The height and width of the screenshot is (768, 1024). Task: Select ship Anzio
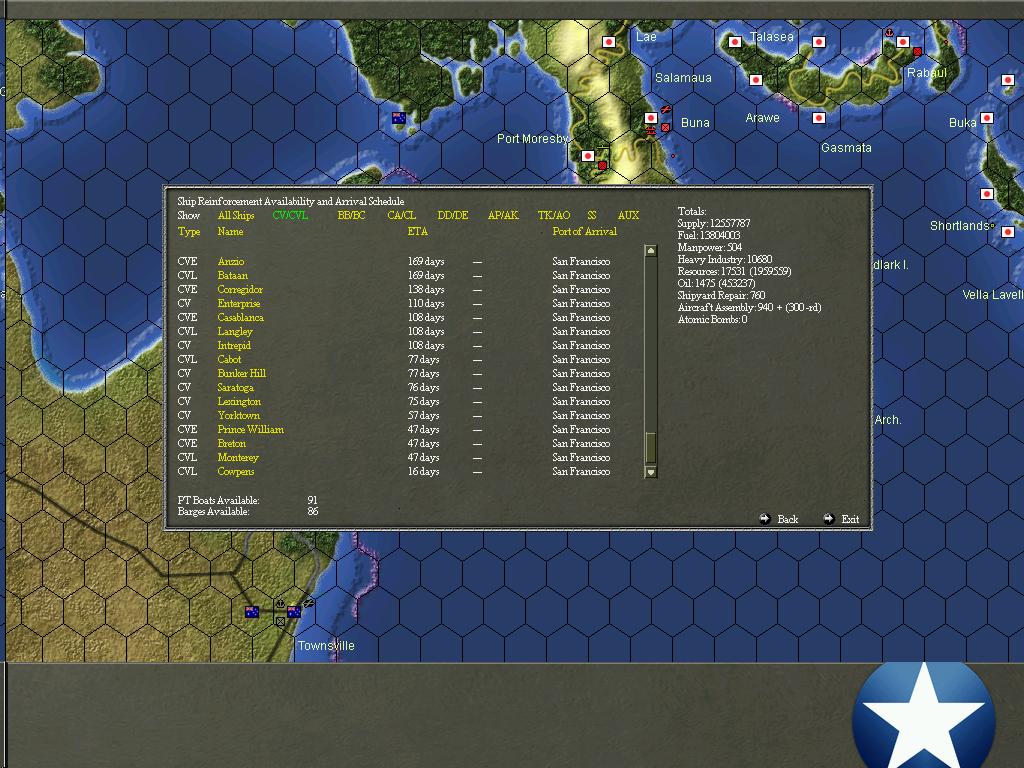click(x=231, y=261)
